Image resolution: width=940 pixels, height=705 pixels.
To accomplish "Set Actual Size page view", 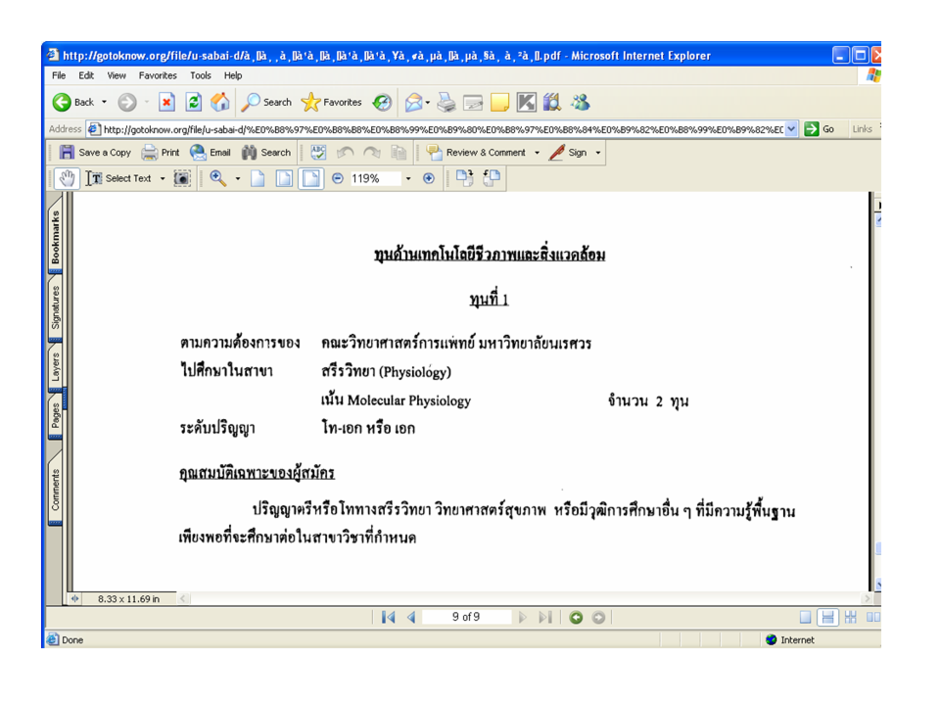I will click(258, 178).
